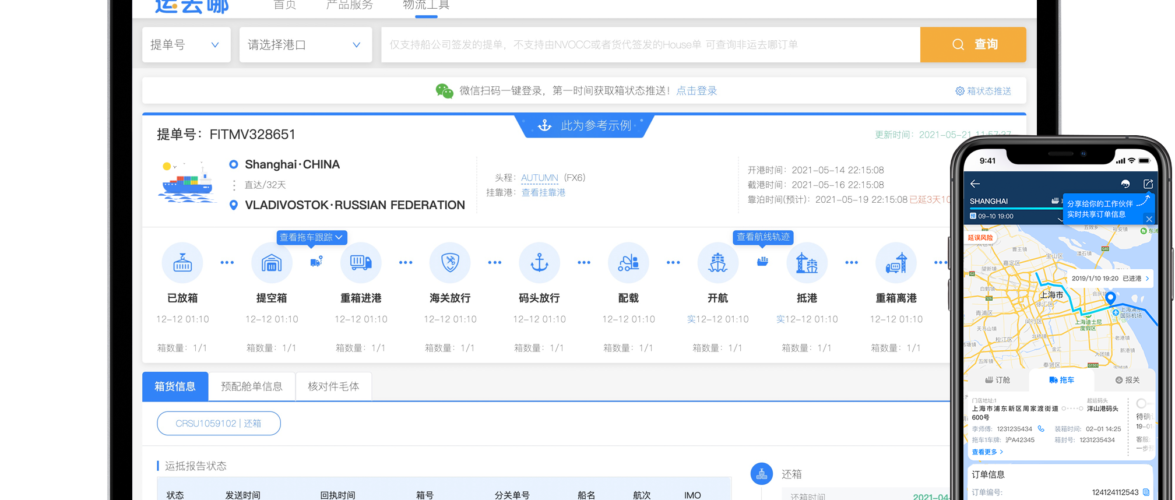The width and height of the screenshot is (1175, 500).
Task: Click the 开航 ship departure icon
Action: [x=718, y=263]
